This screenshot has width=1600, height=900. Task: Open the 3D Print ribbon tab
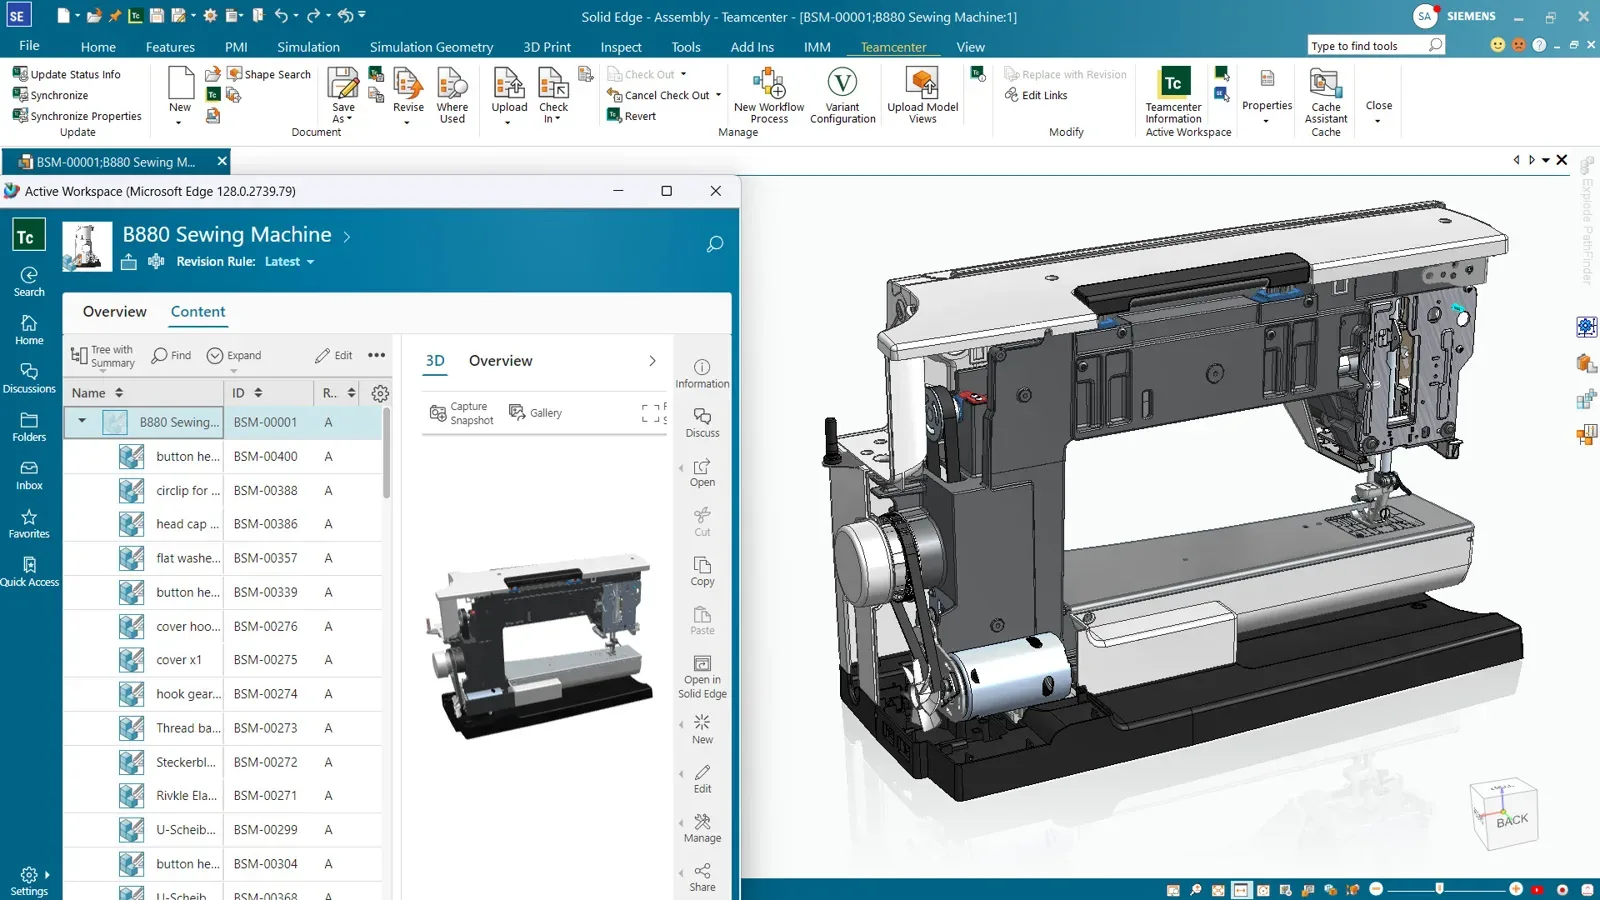[x=547, y=47]
